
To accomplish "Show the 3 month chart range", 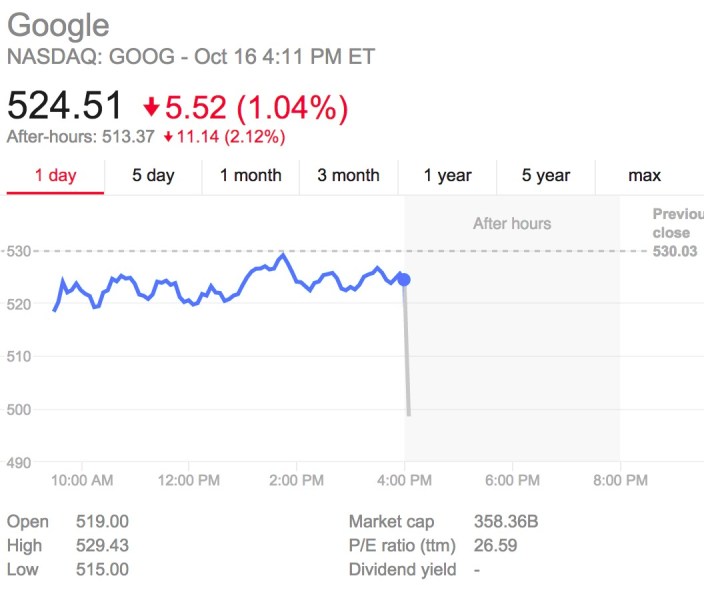I will click(x=348, y=176).
